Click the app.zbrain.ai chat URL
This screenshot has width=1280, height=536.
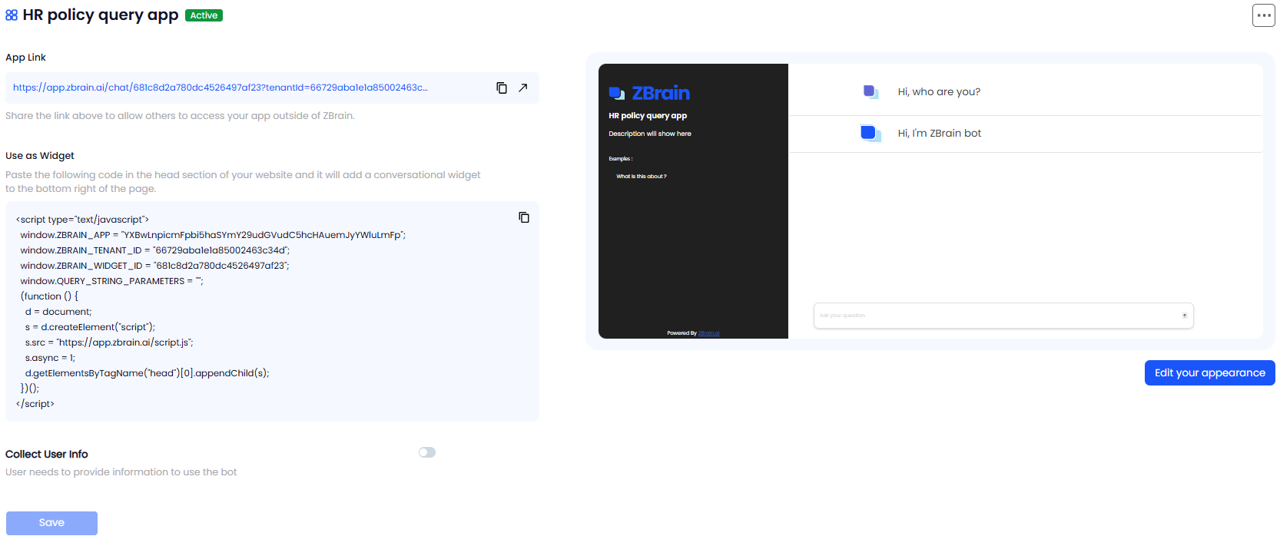click(x=220, y=88)
